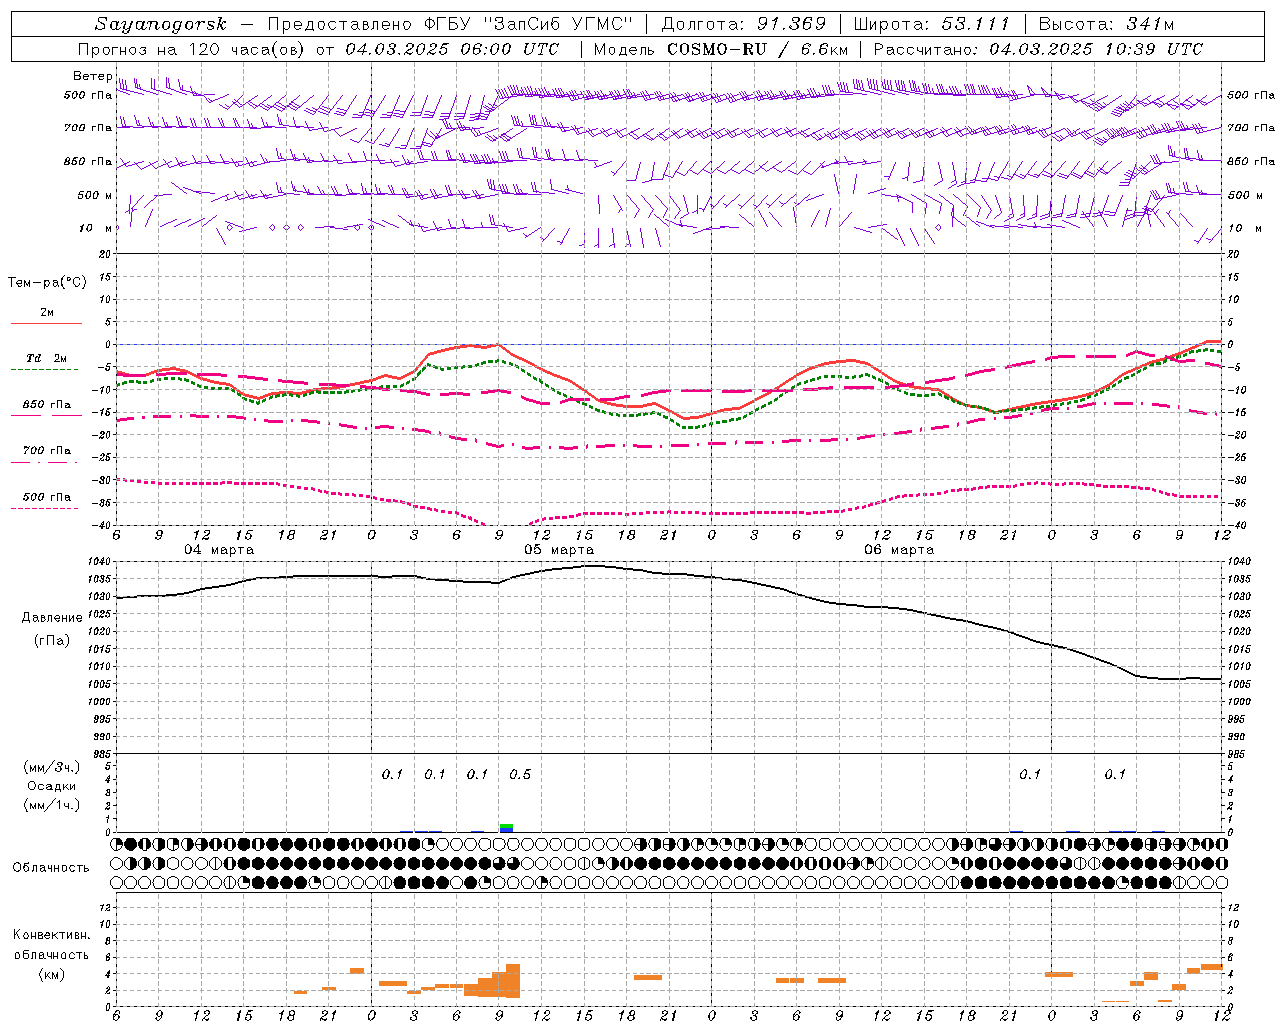The height and width of the screenshot is (1024, 1280).
Task: Select the 'Облачность' cloud cover label
Action: click(51, 868)
